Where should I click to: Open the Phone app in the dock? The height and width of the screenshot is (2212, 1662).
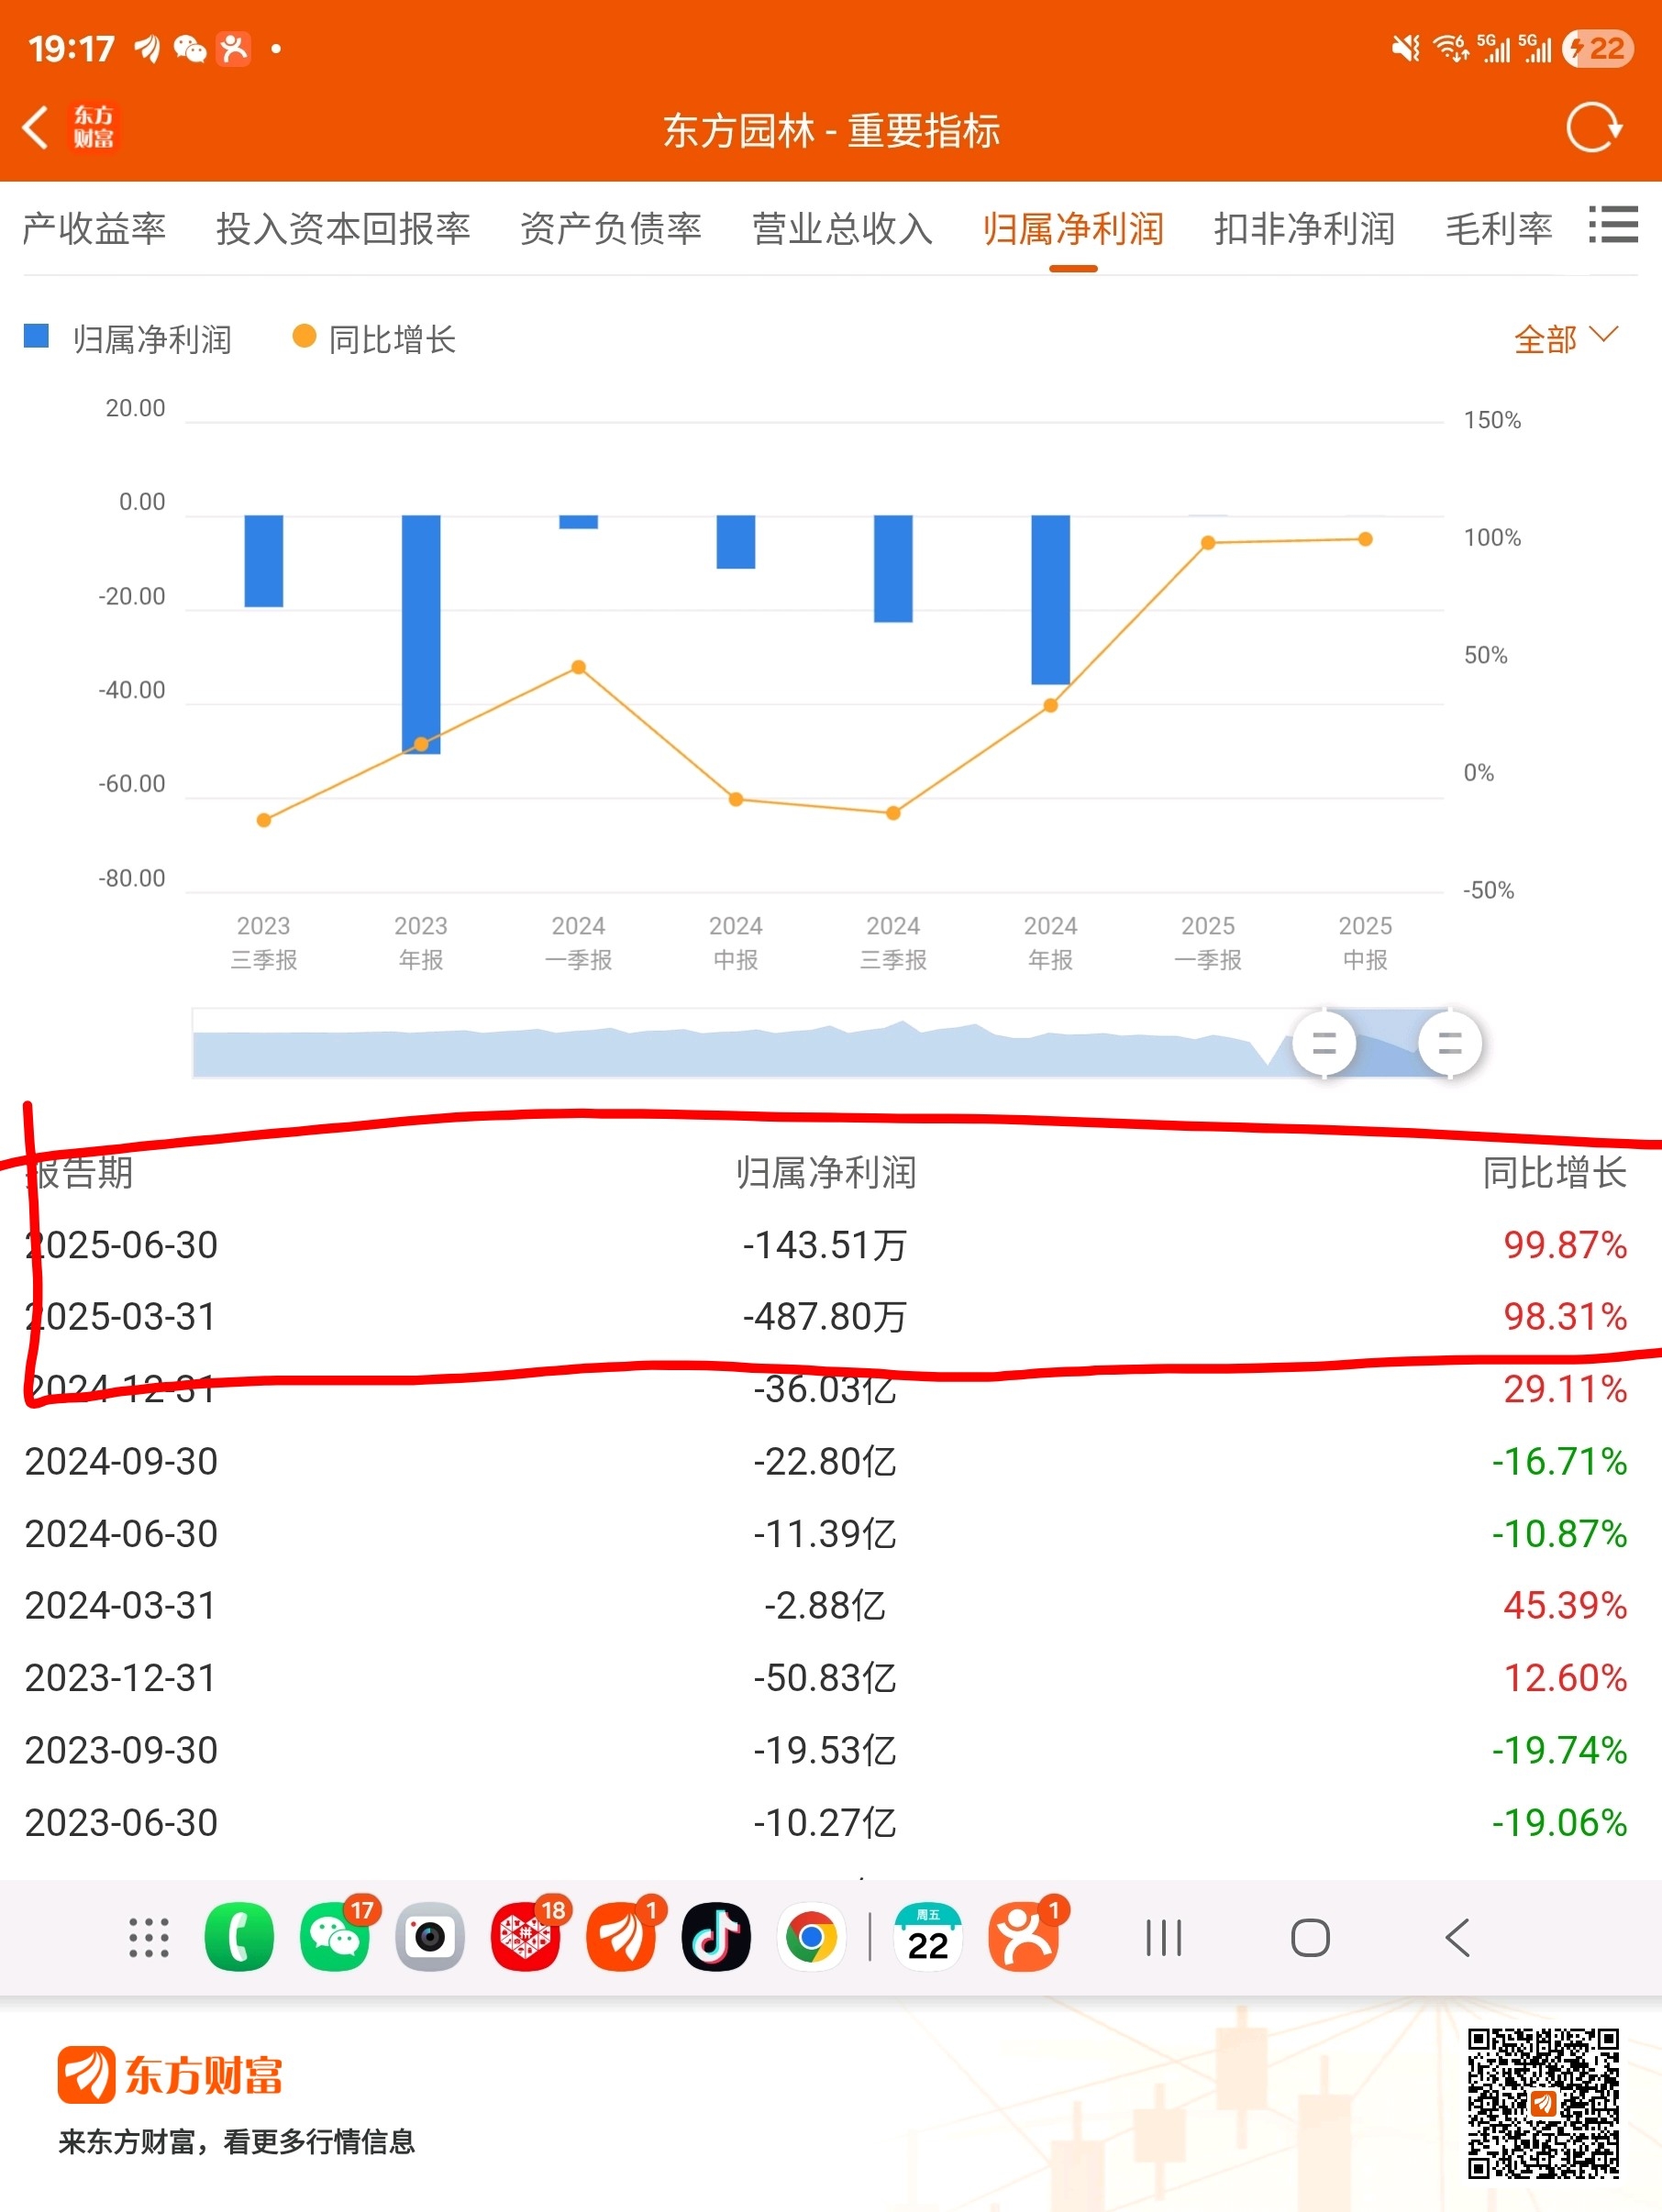pos(239,1938)
